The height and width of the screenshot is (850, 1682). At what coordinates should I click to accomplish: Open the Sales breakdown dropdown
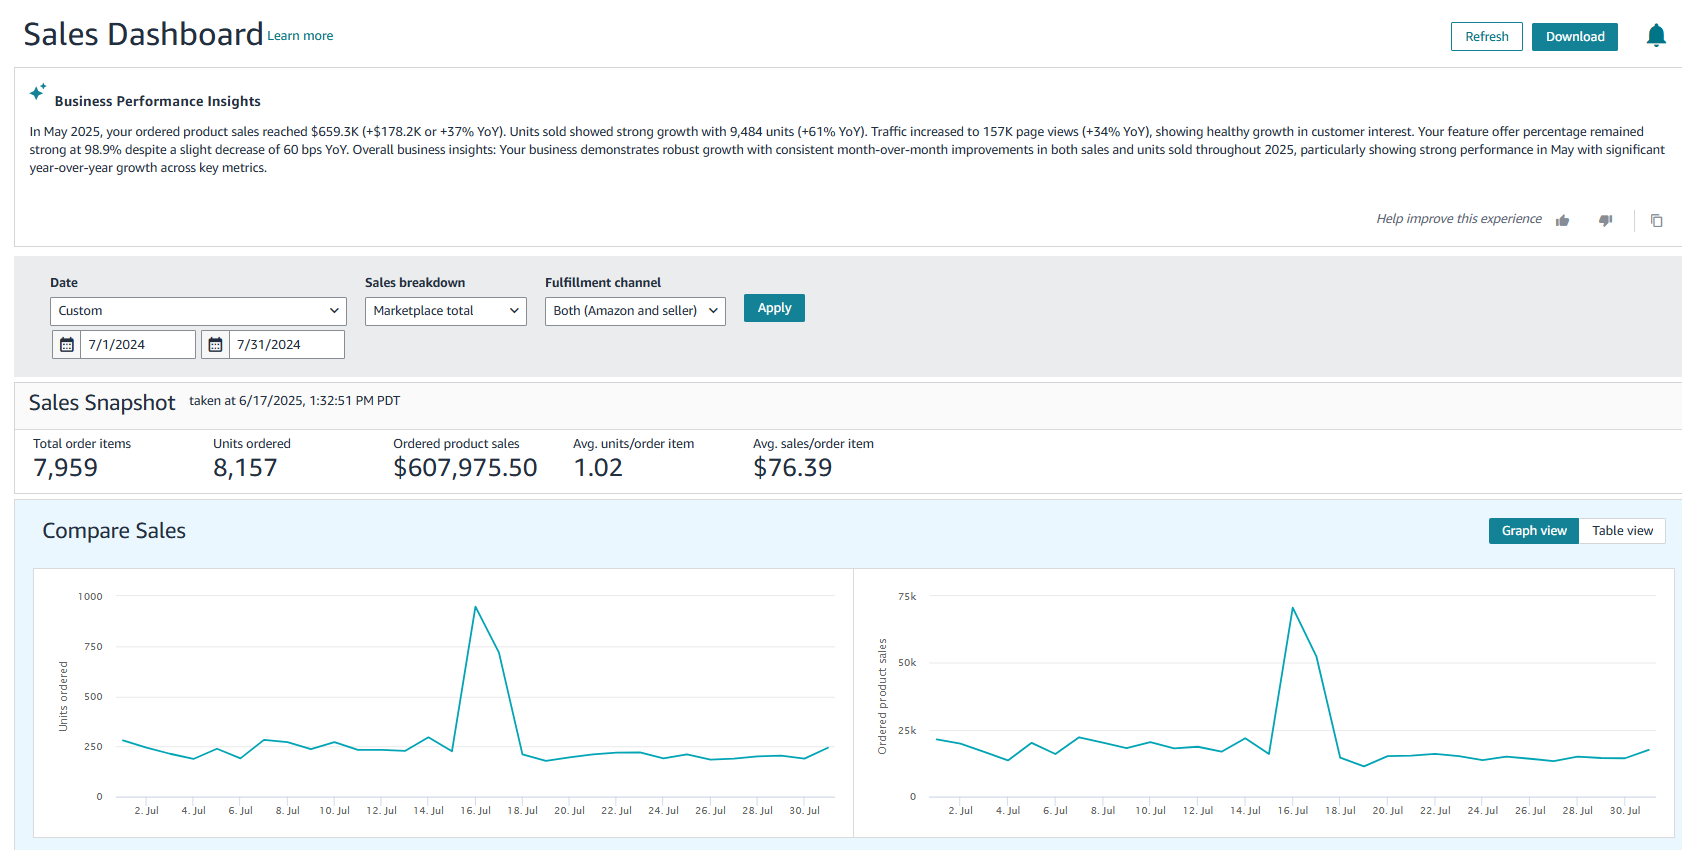(445, 311)
